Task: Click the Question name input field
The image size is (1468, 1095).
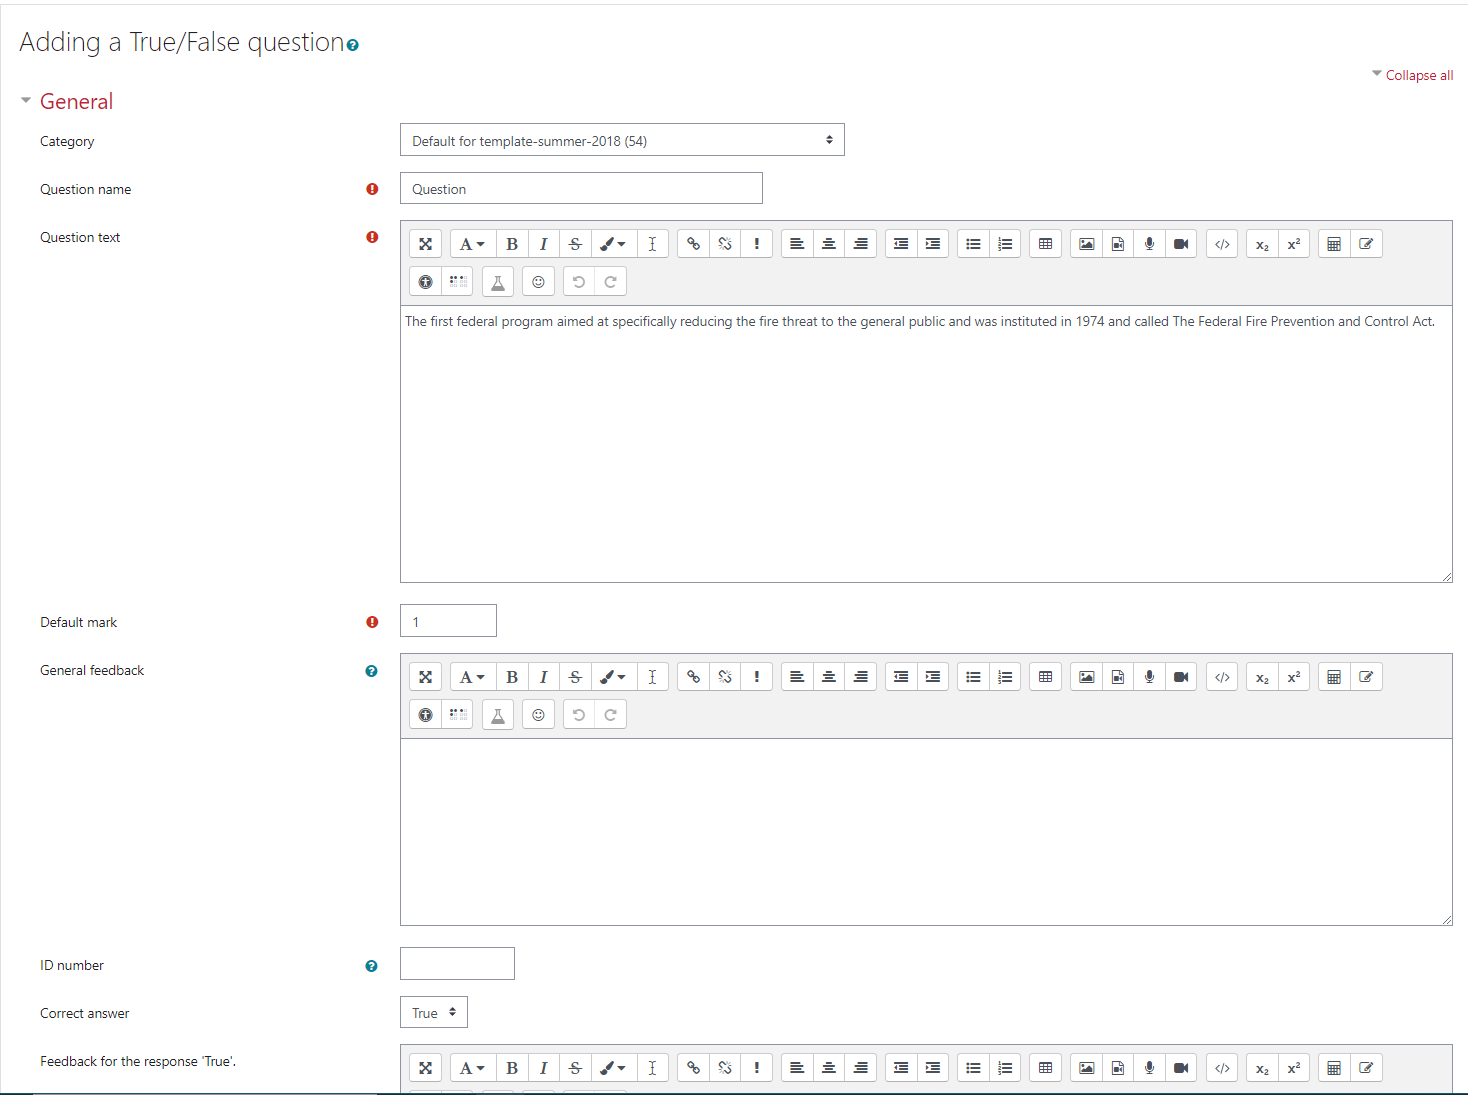Action: pos(581,188)
